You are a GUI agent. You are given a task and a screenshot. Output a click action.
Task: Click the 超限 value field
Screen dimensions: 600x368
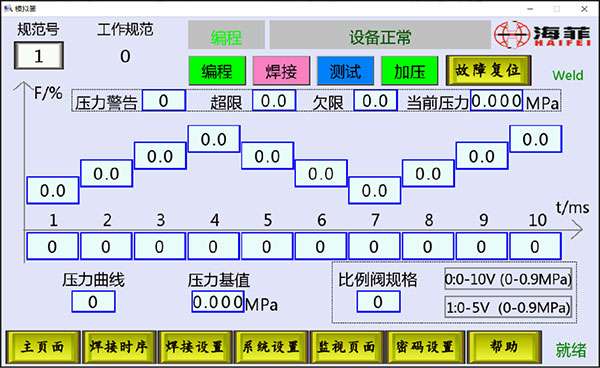tap(274, 101)
